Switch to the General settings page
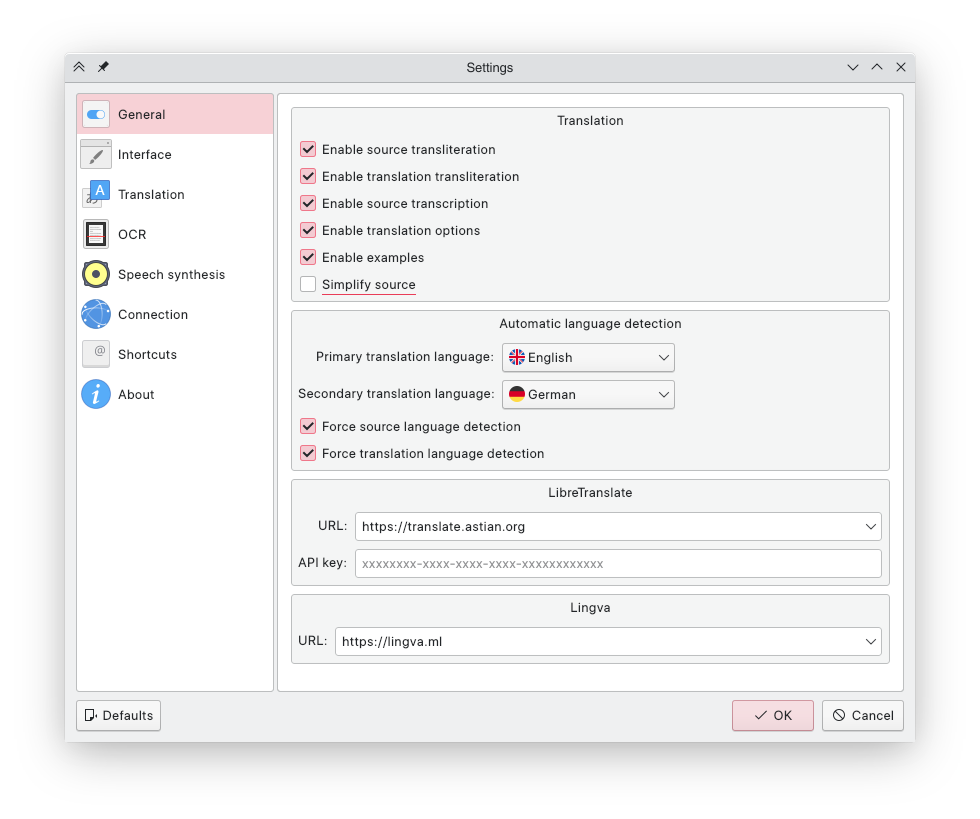 point(140,114)
